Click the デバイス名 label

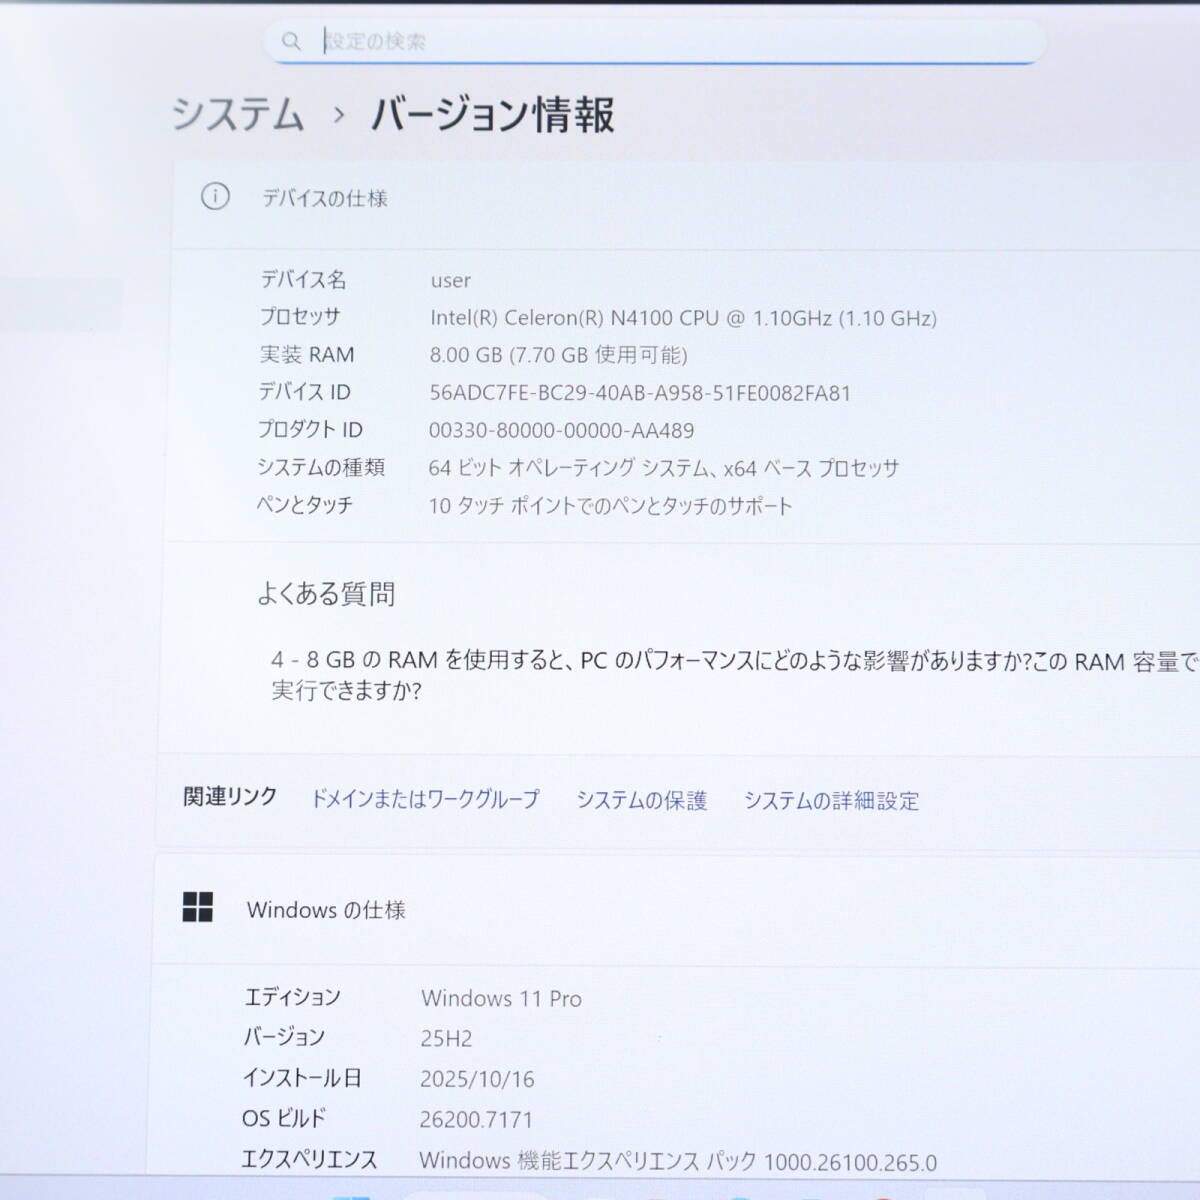[303, 279]
